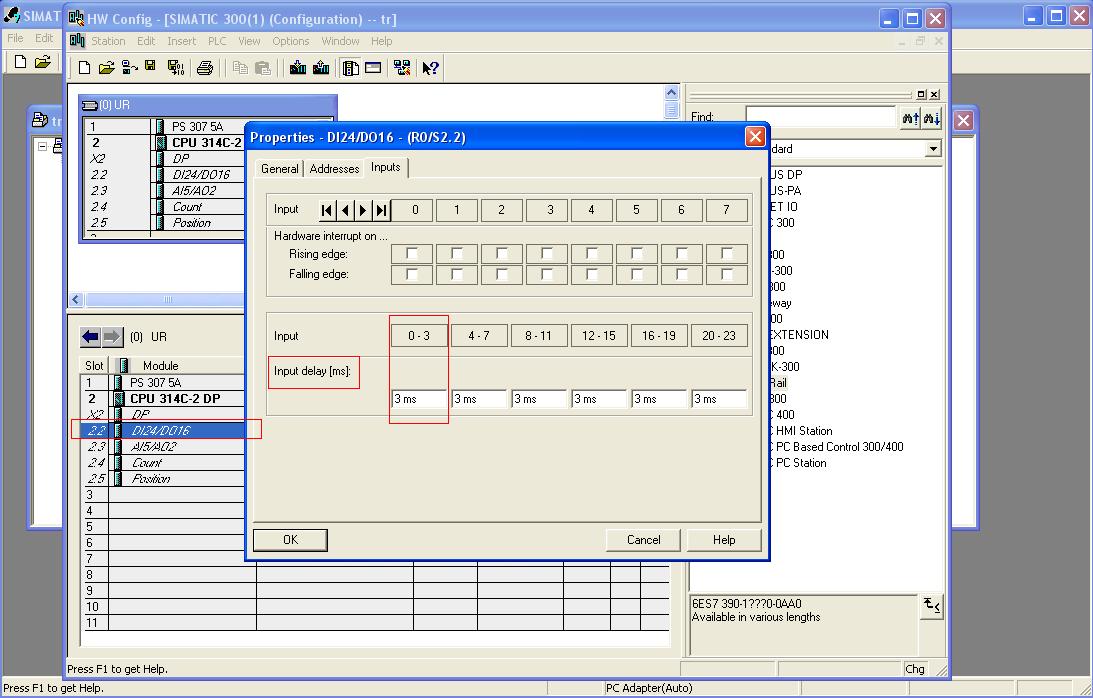Viewport: 1093px width, 698px height.
Task: Click the What's This help cursor icon
Action: click(x=430, y=68)
